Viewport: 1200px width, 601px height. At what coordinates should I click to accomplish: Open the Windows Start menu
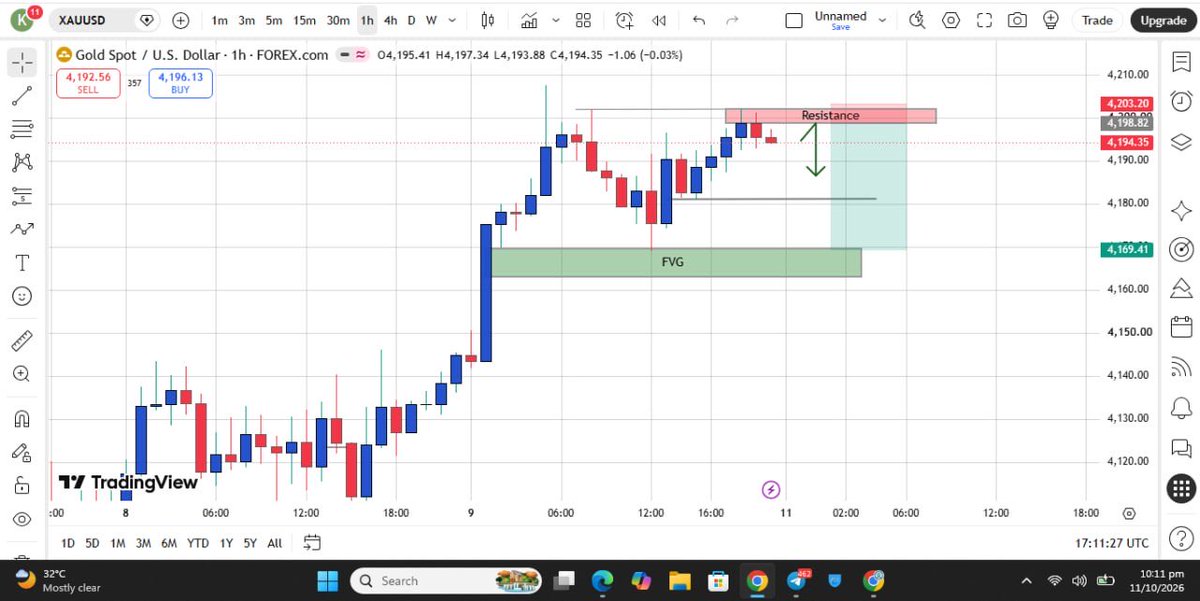[328, 580]
